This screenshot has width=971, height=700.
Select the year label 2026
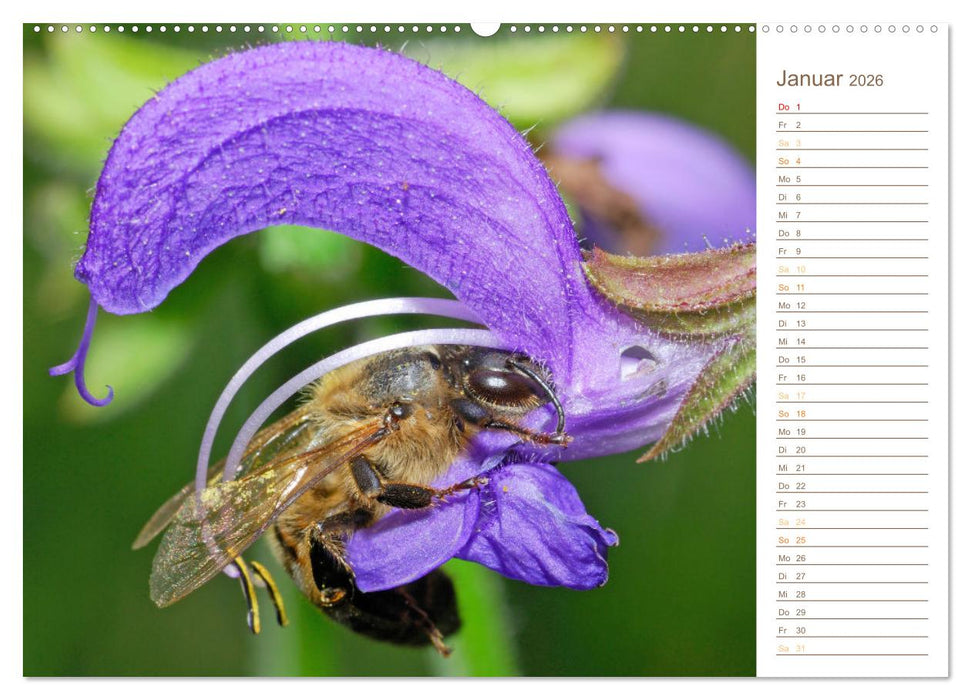(868, 82)
